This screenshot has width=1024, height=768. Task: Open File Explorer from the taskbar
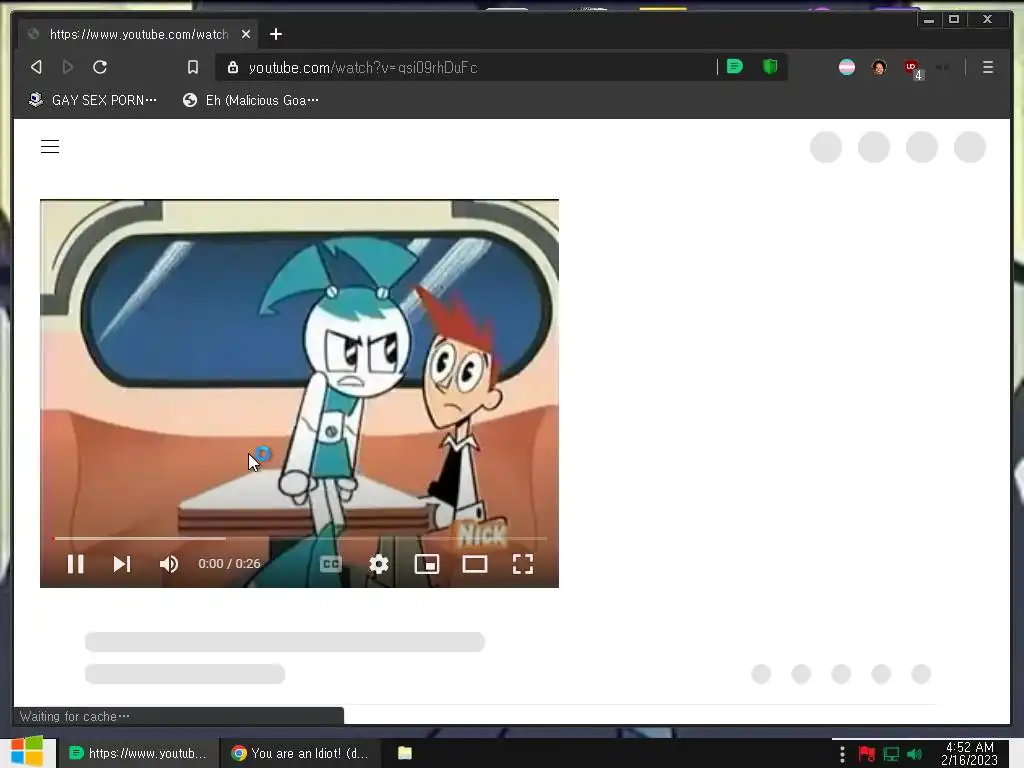[x=405, y=753]
